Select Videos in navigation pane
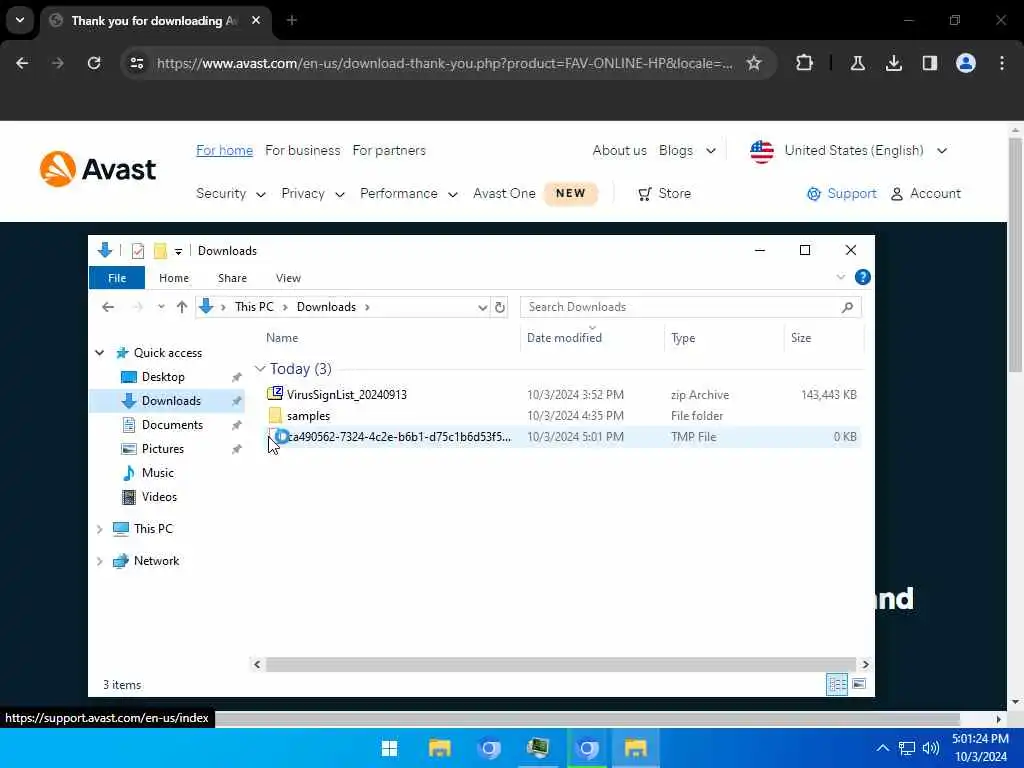The height and width of the screenshot is (768, 1024). [x=159, y=497]
